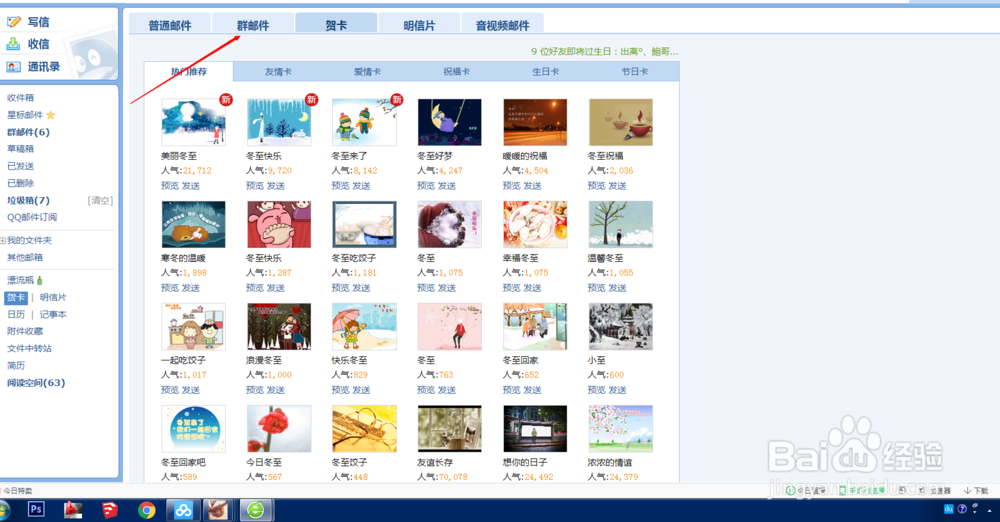Switch to the 普通邮件 tab
Image resolution: width=1000 pixels, height=522 pixels.
[x=170, y=26]
